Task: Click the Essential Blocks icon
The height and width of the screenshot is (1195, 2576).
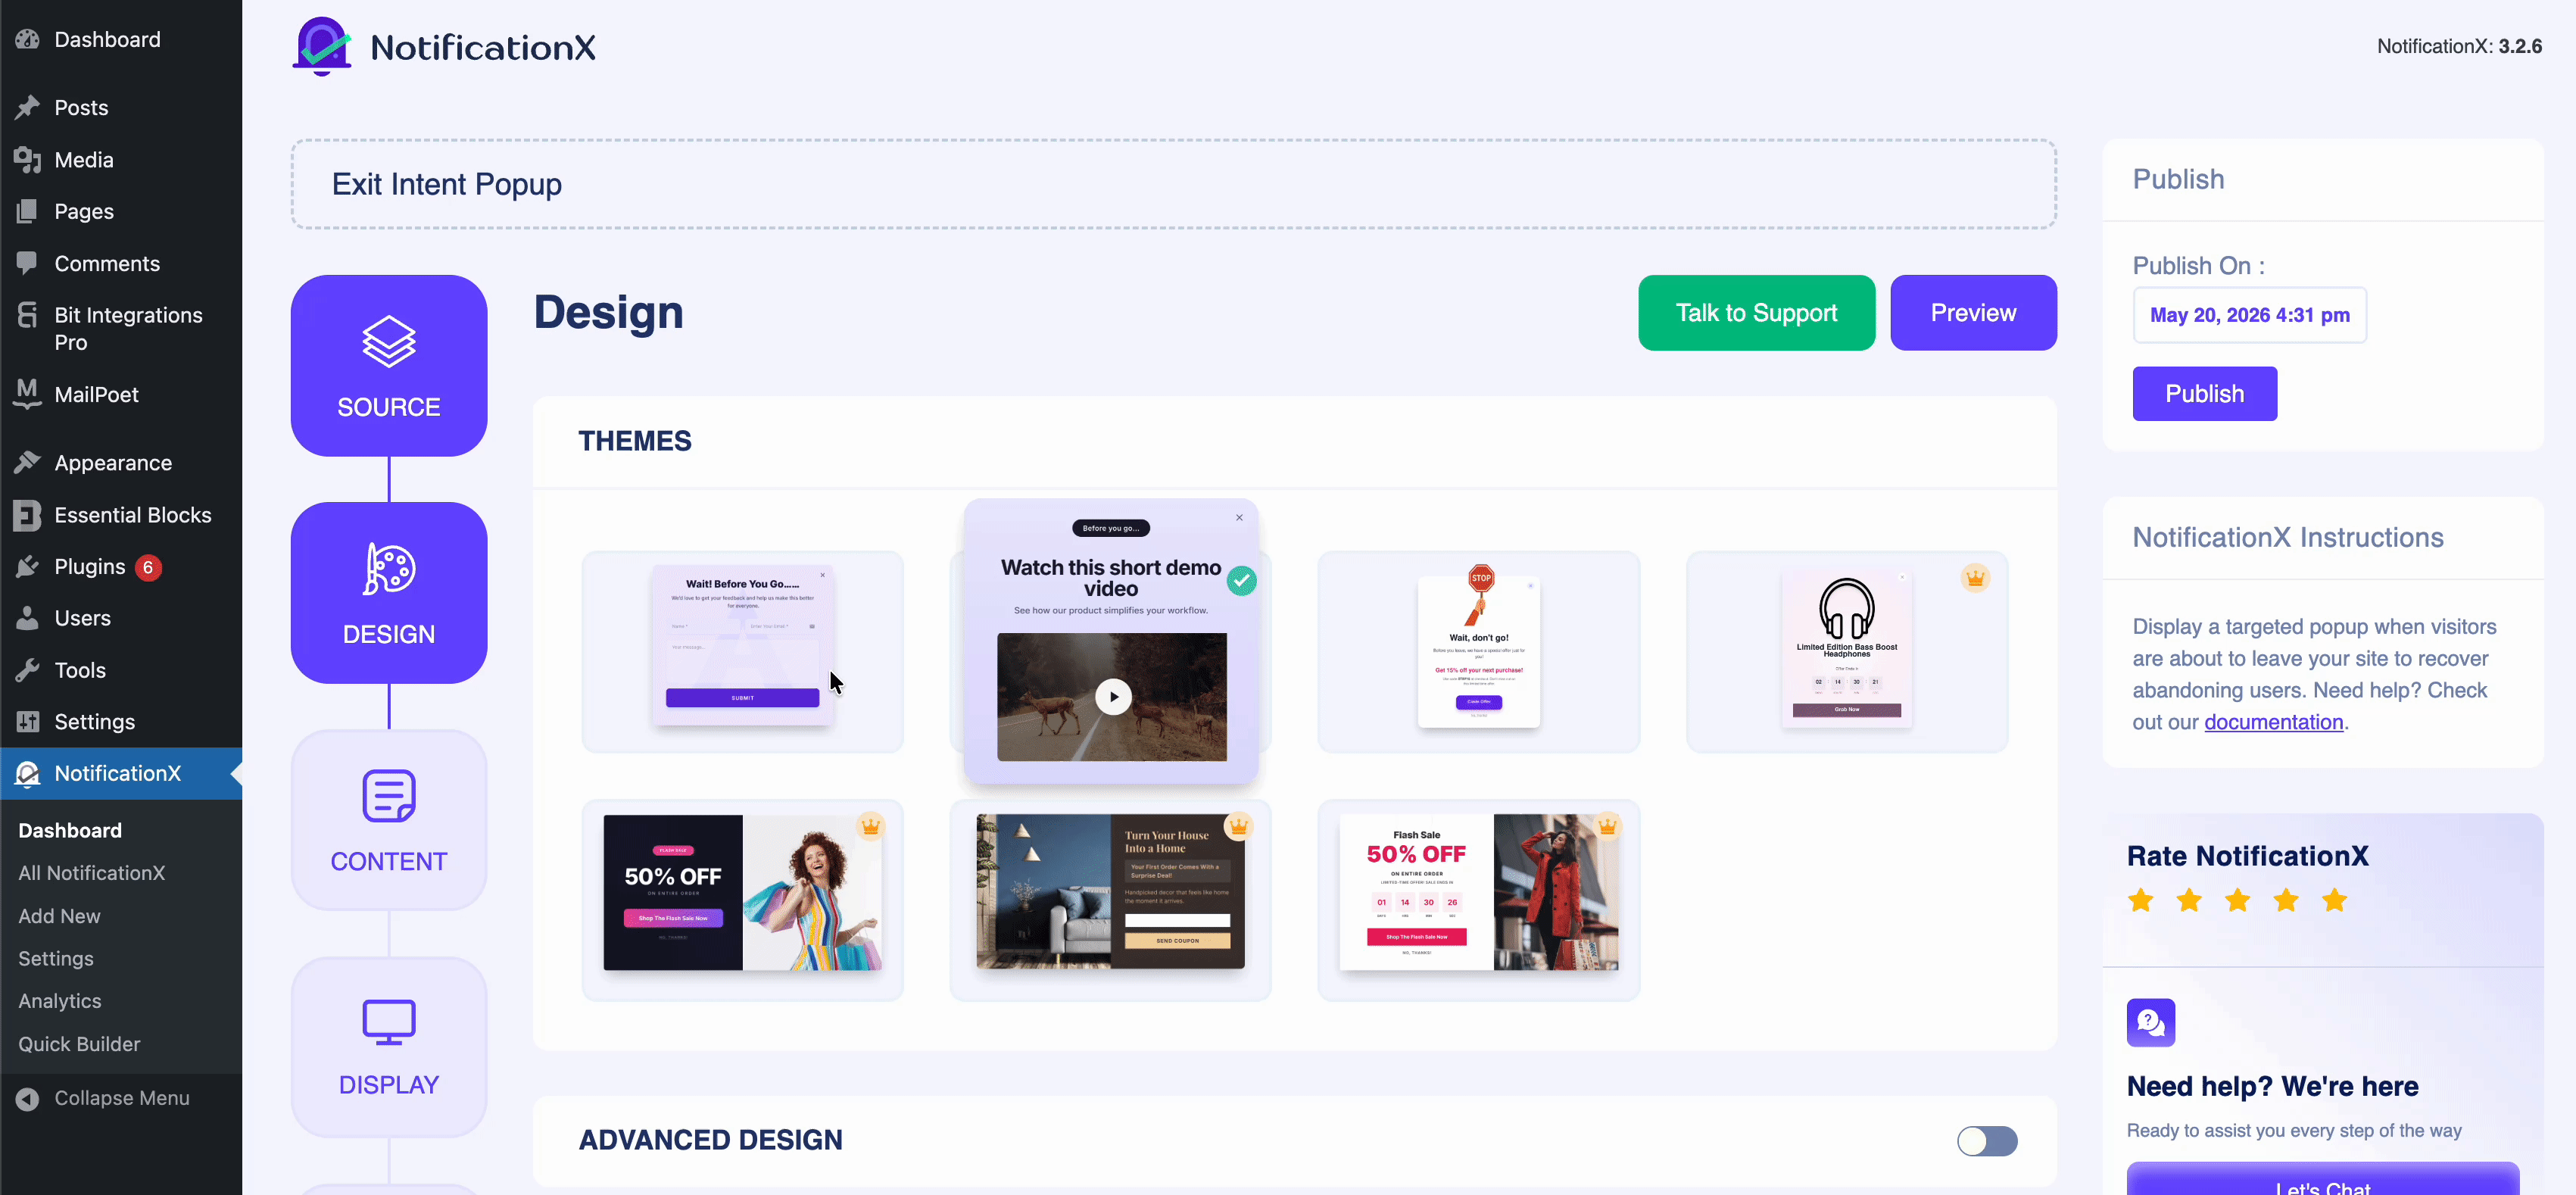Action: click(28, 515)
